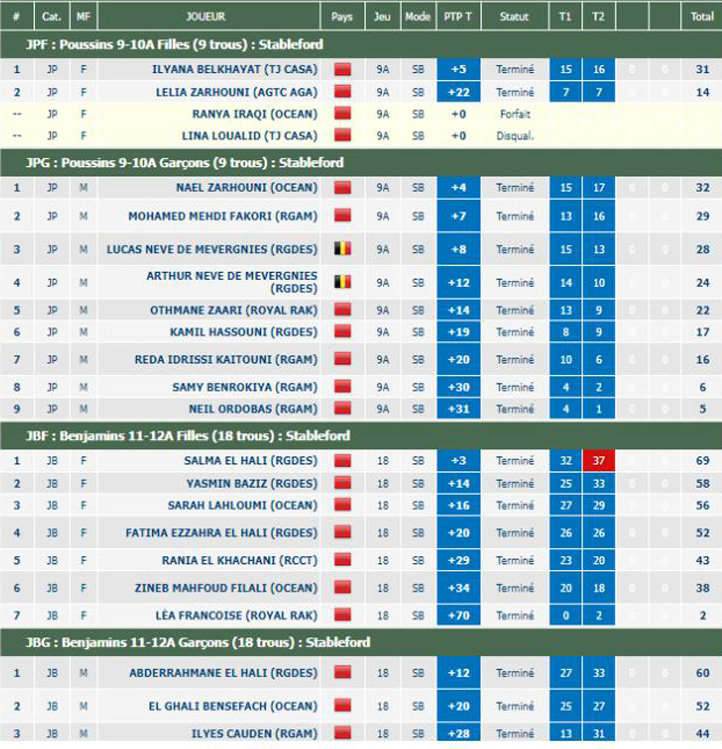The image size is (722, 749).
Task: Select the Moroccan flag next to Ilyana Belkhayat
Action: [342, 70]
